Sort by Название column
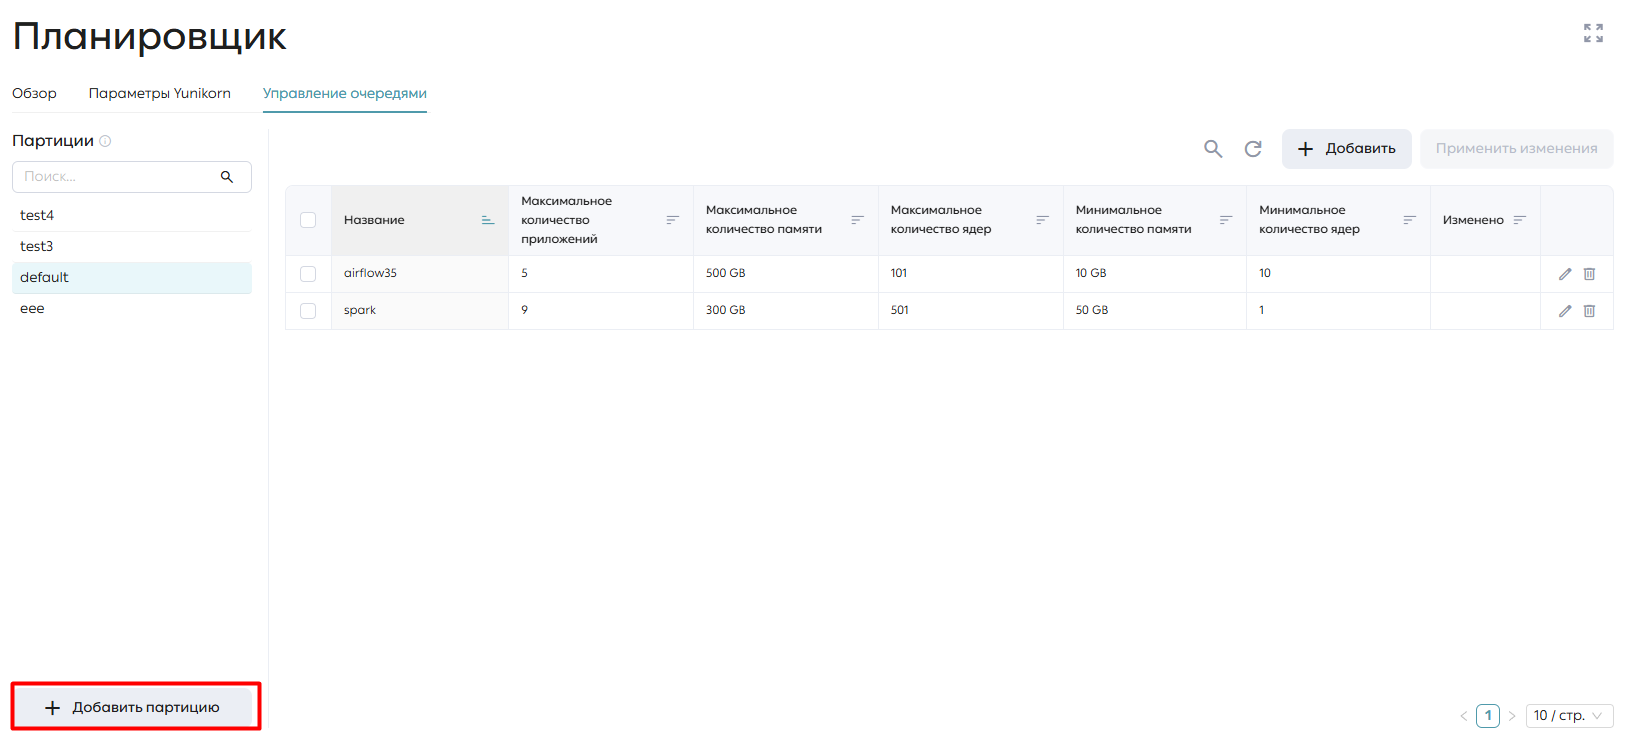Viewport: 1627px width, 737px height. click(x=488, y=220)
